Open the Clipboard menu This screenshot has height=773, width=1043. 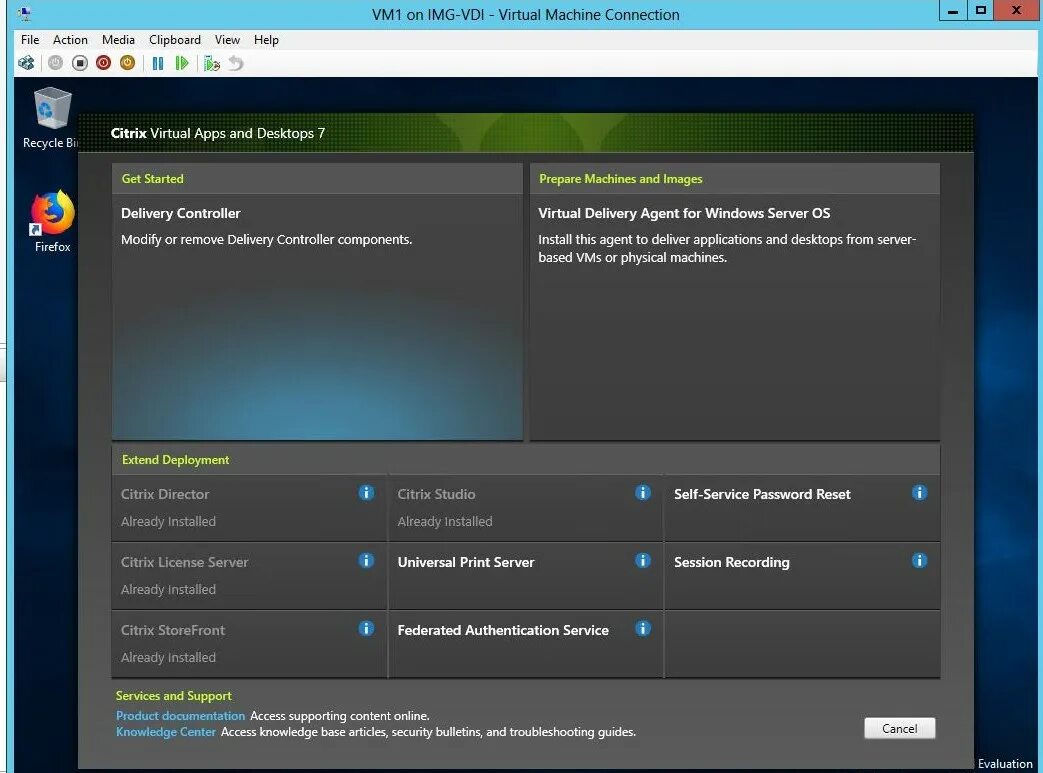175,40
